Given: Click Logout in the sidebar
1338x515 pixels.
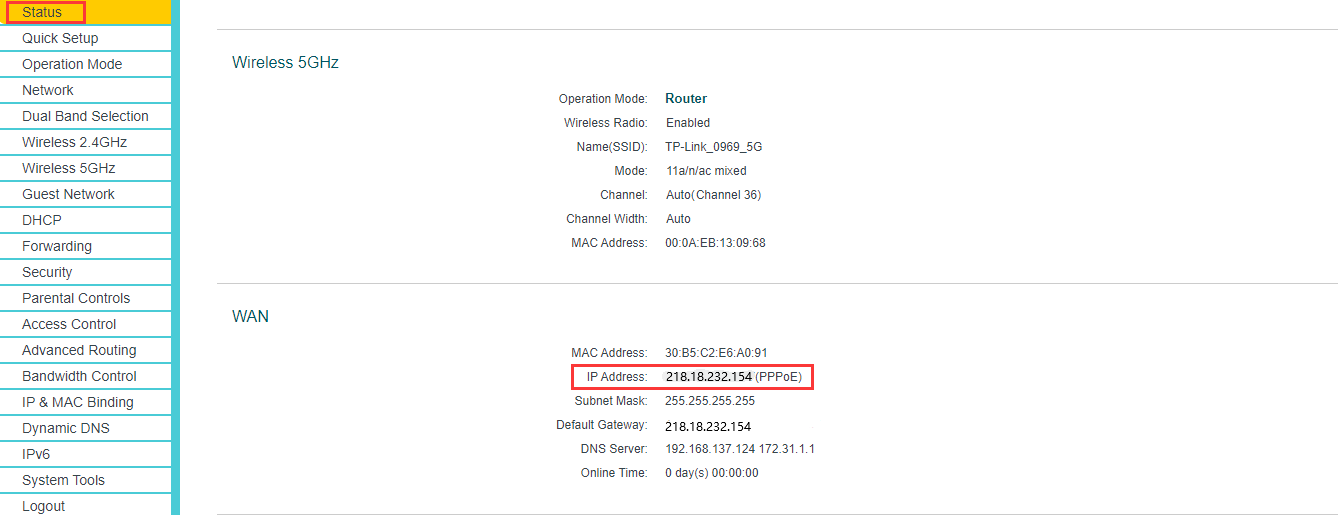Looking at the screenshot, I should point(85,505).
